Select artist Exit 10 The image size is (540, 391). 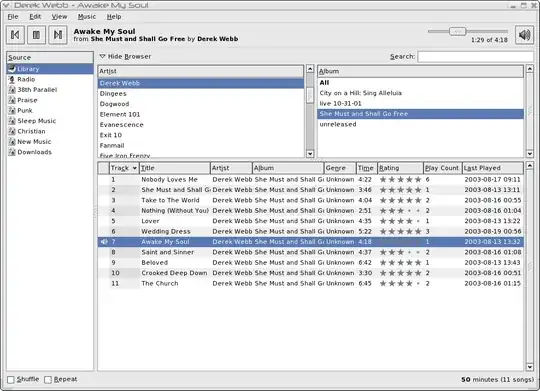coord(200,135)
